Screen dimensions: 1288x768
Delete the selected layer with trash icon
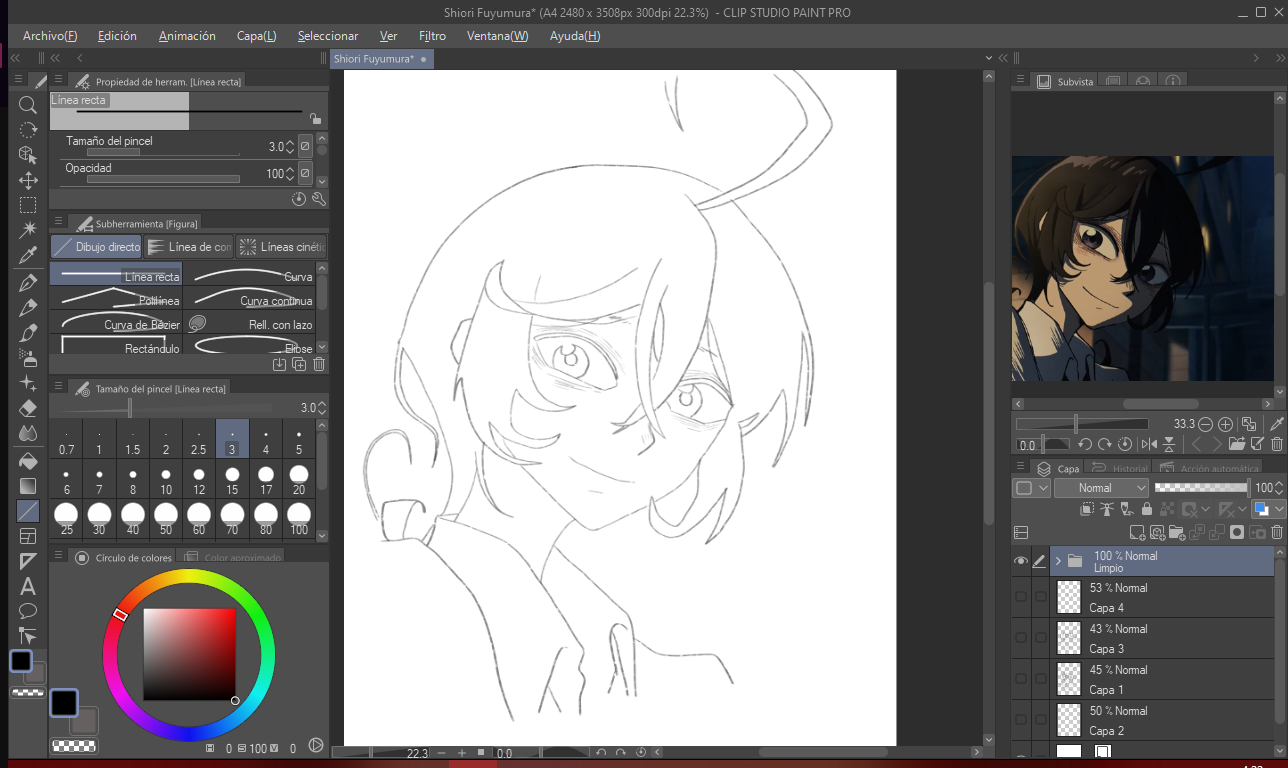1277,533
